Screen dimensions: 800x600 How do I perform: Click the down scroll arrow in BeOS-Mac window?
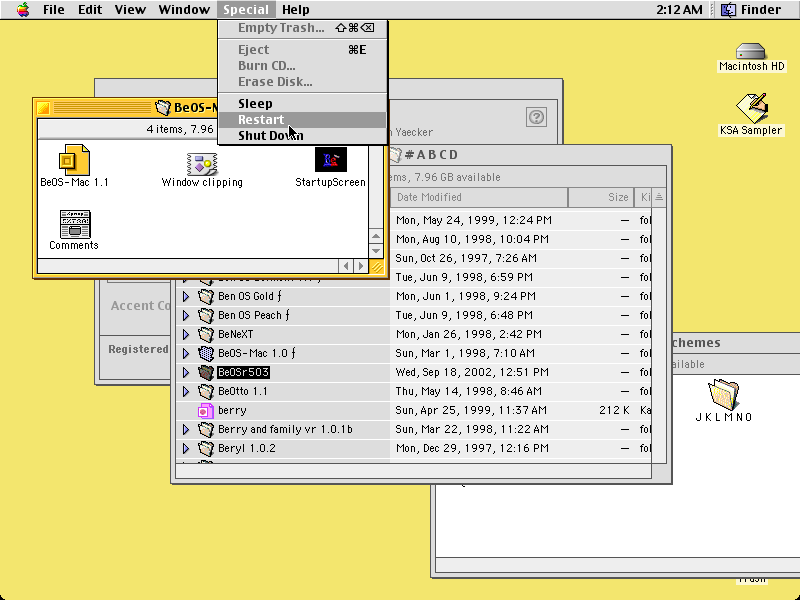[376, 251]
